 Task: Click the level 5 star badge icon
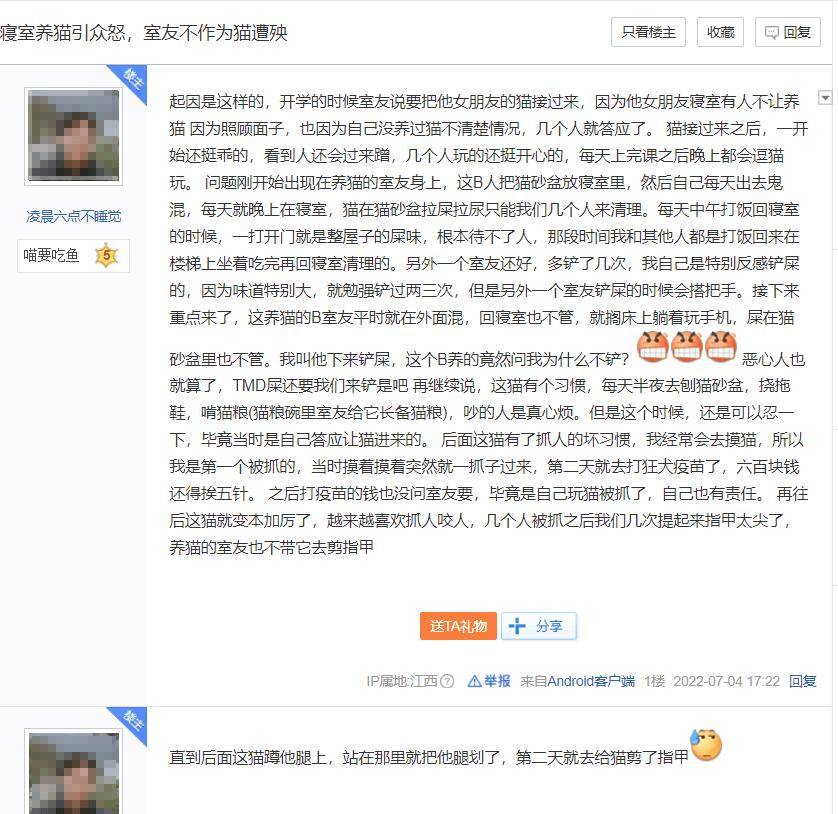pyautogui.click(x=106, y=255)
